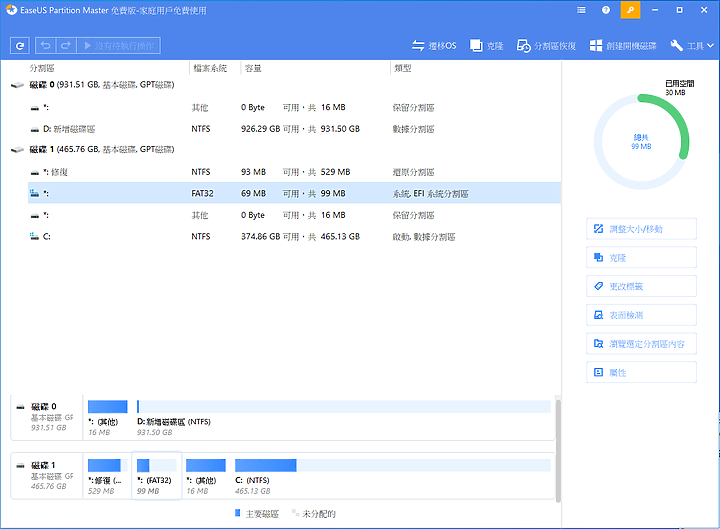This screenshot has height=529, width=720.
Task: Click Properties (屬性) button in side panel
Action: 641,372
